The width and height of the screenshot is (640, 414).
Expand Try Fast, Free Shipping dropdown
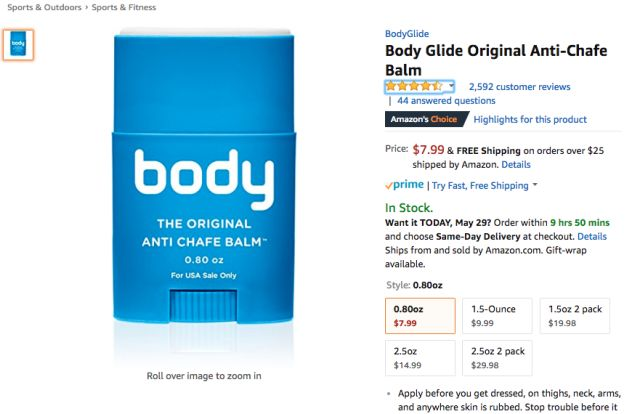(x=535, y=185)
